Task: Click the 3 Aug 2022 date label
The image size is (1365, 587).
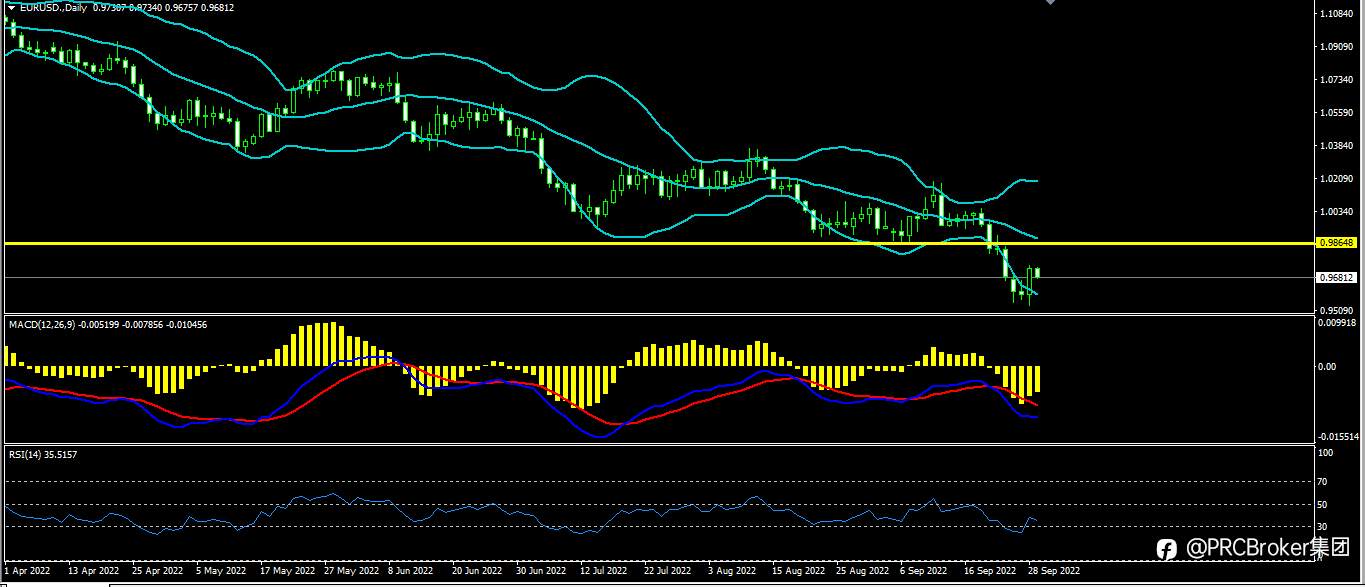Action: click(732, 571)
